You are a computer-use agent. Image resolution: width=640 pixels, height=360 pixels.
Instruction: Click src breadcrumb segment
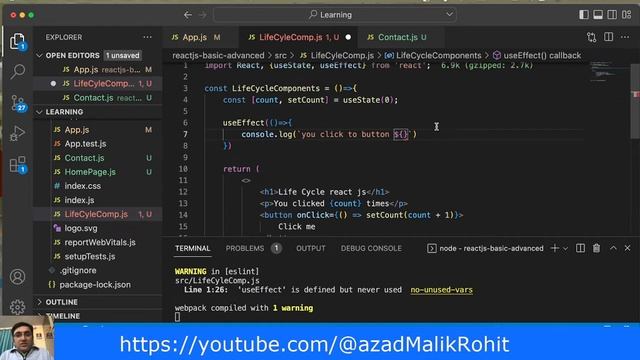(280, 56)
